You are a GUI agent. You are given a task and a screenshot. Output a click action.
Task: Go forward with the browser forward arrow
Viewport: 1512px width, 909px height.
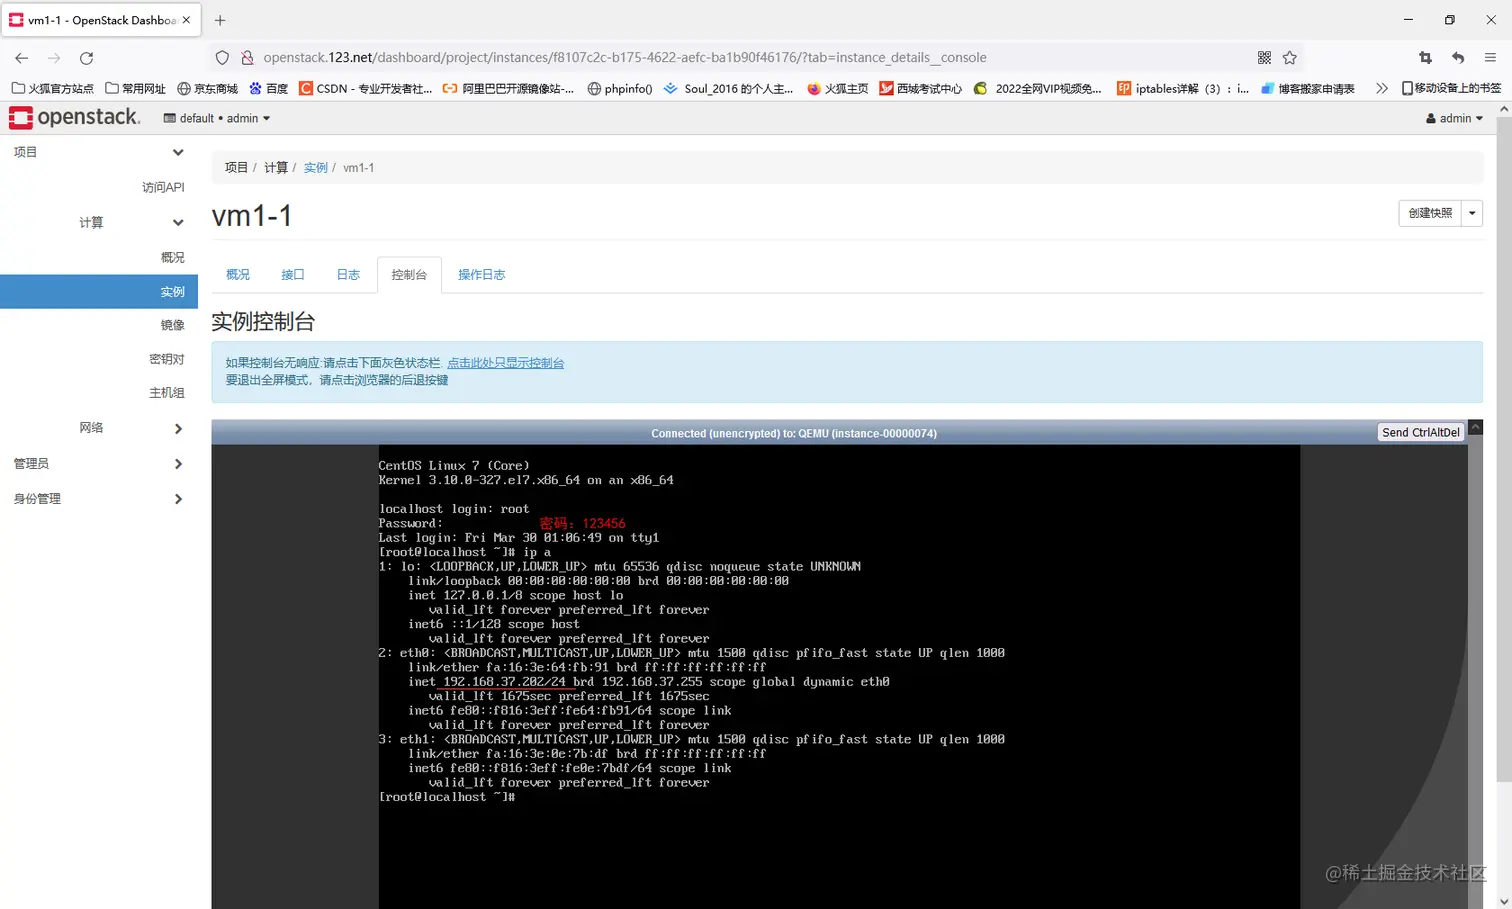(54, 58)
